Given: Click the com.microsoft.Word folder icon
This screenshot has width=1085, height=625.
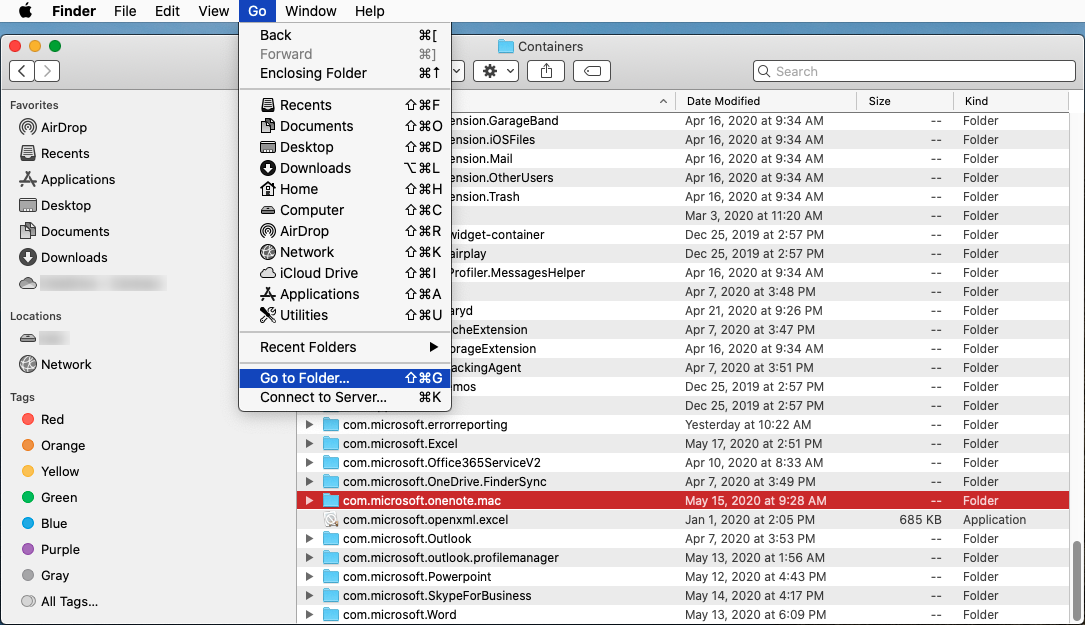Looking at the screenshot, I should click(331, 615).
